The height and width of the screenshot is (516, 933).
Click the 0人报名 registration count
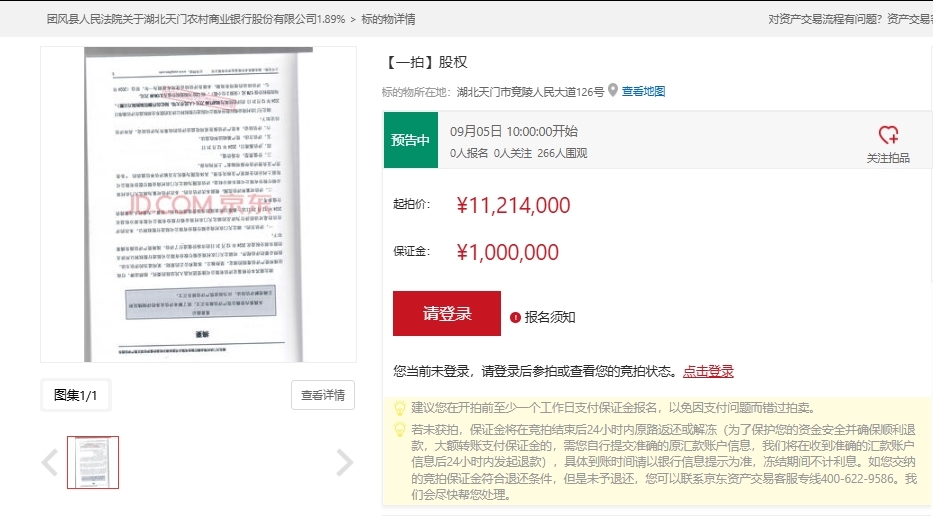point(469,153)
